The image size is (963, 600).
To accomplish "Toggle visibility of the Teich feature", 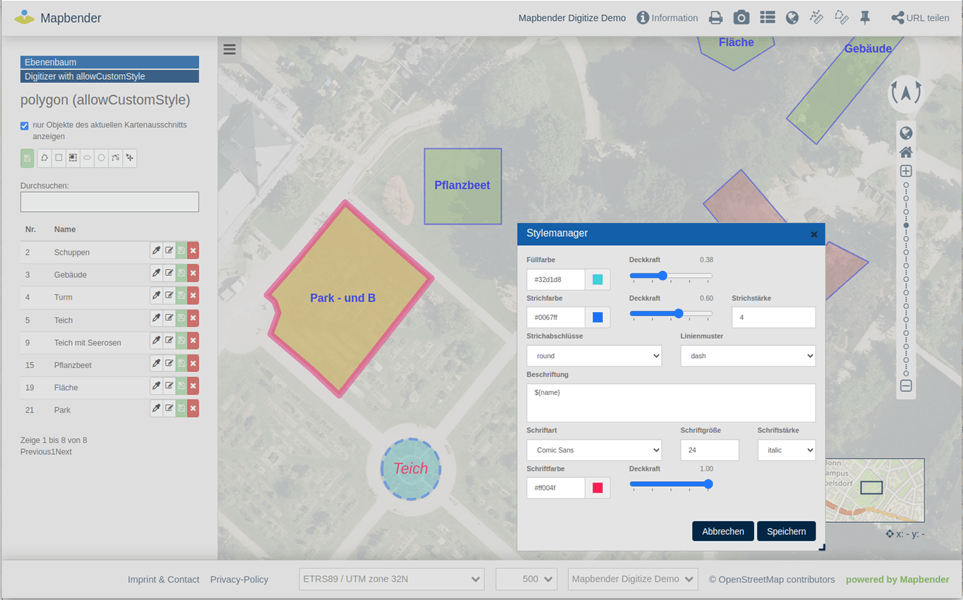I will point(181,318).
